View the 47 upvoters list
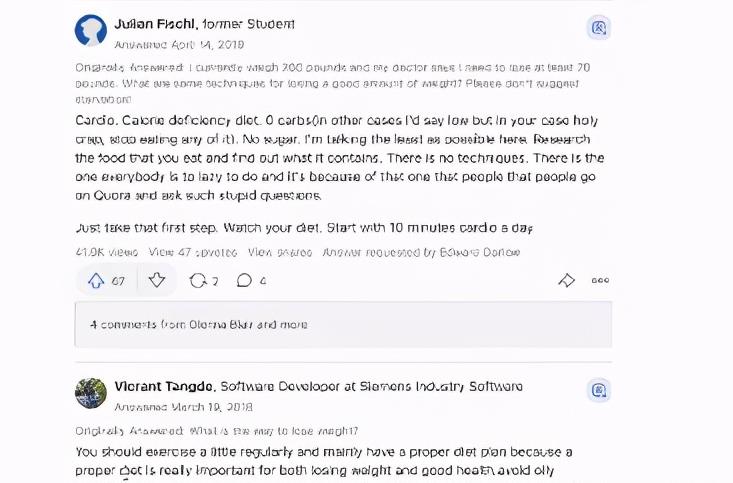 [x=193, y=252]
